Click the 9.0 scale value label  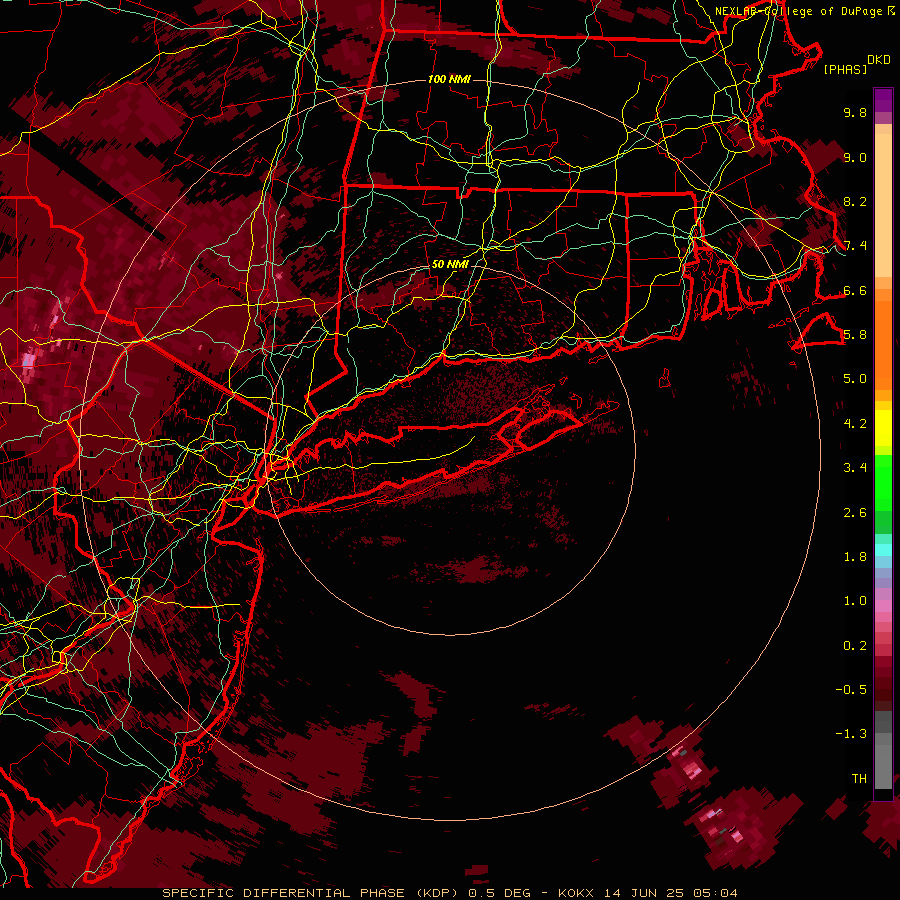[855, 157]
